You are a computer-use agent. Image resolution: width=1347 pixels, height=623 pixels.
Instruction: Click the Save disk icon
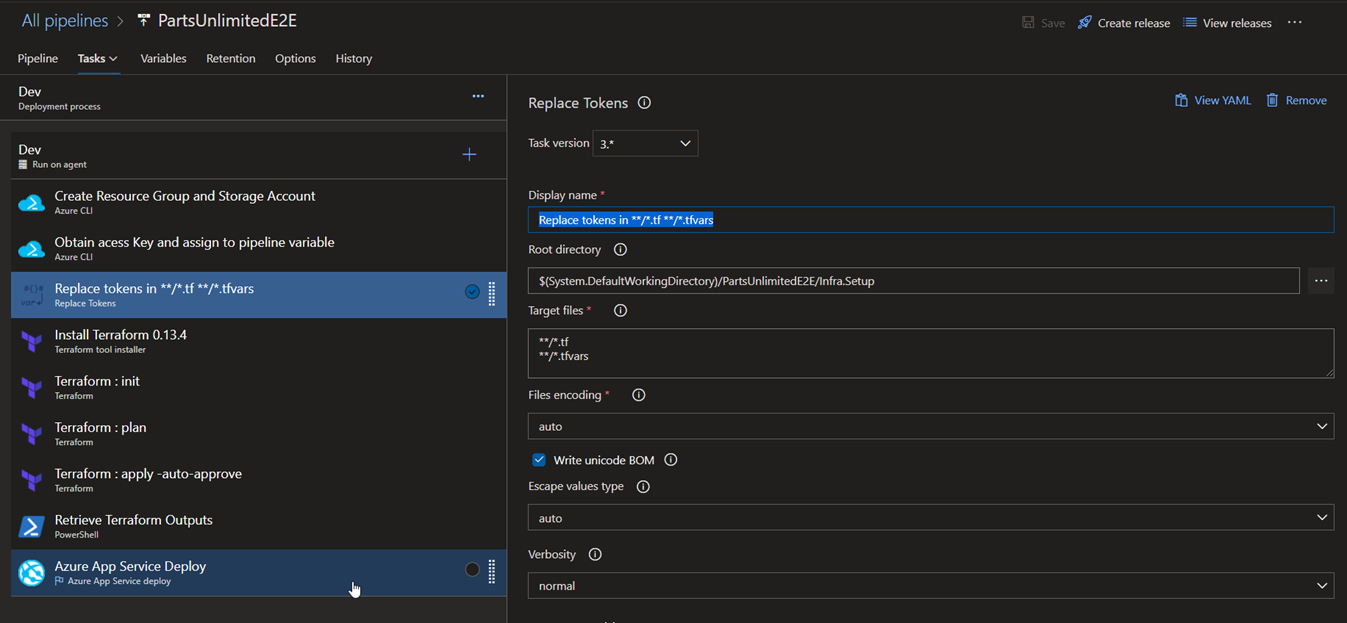click(1028, 23)
